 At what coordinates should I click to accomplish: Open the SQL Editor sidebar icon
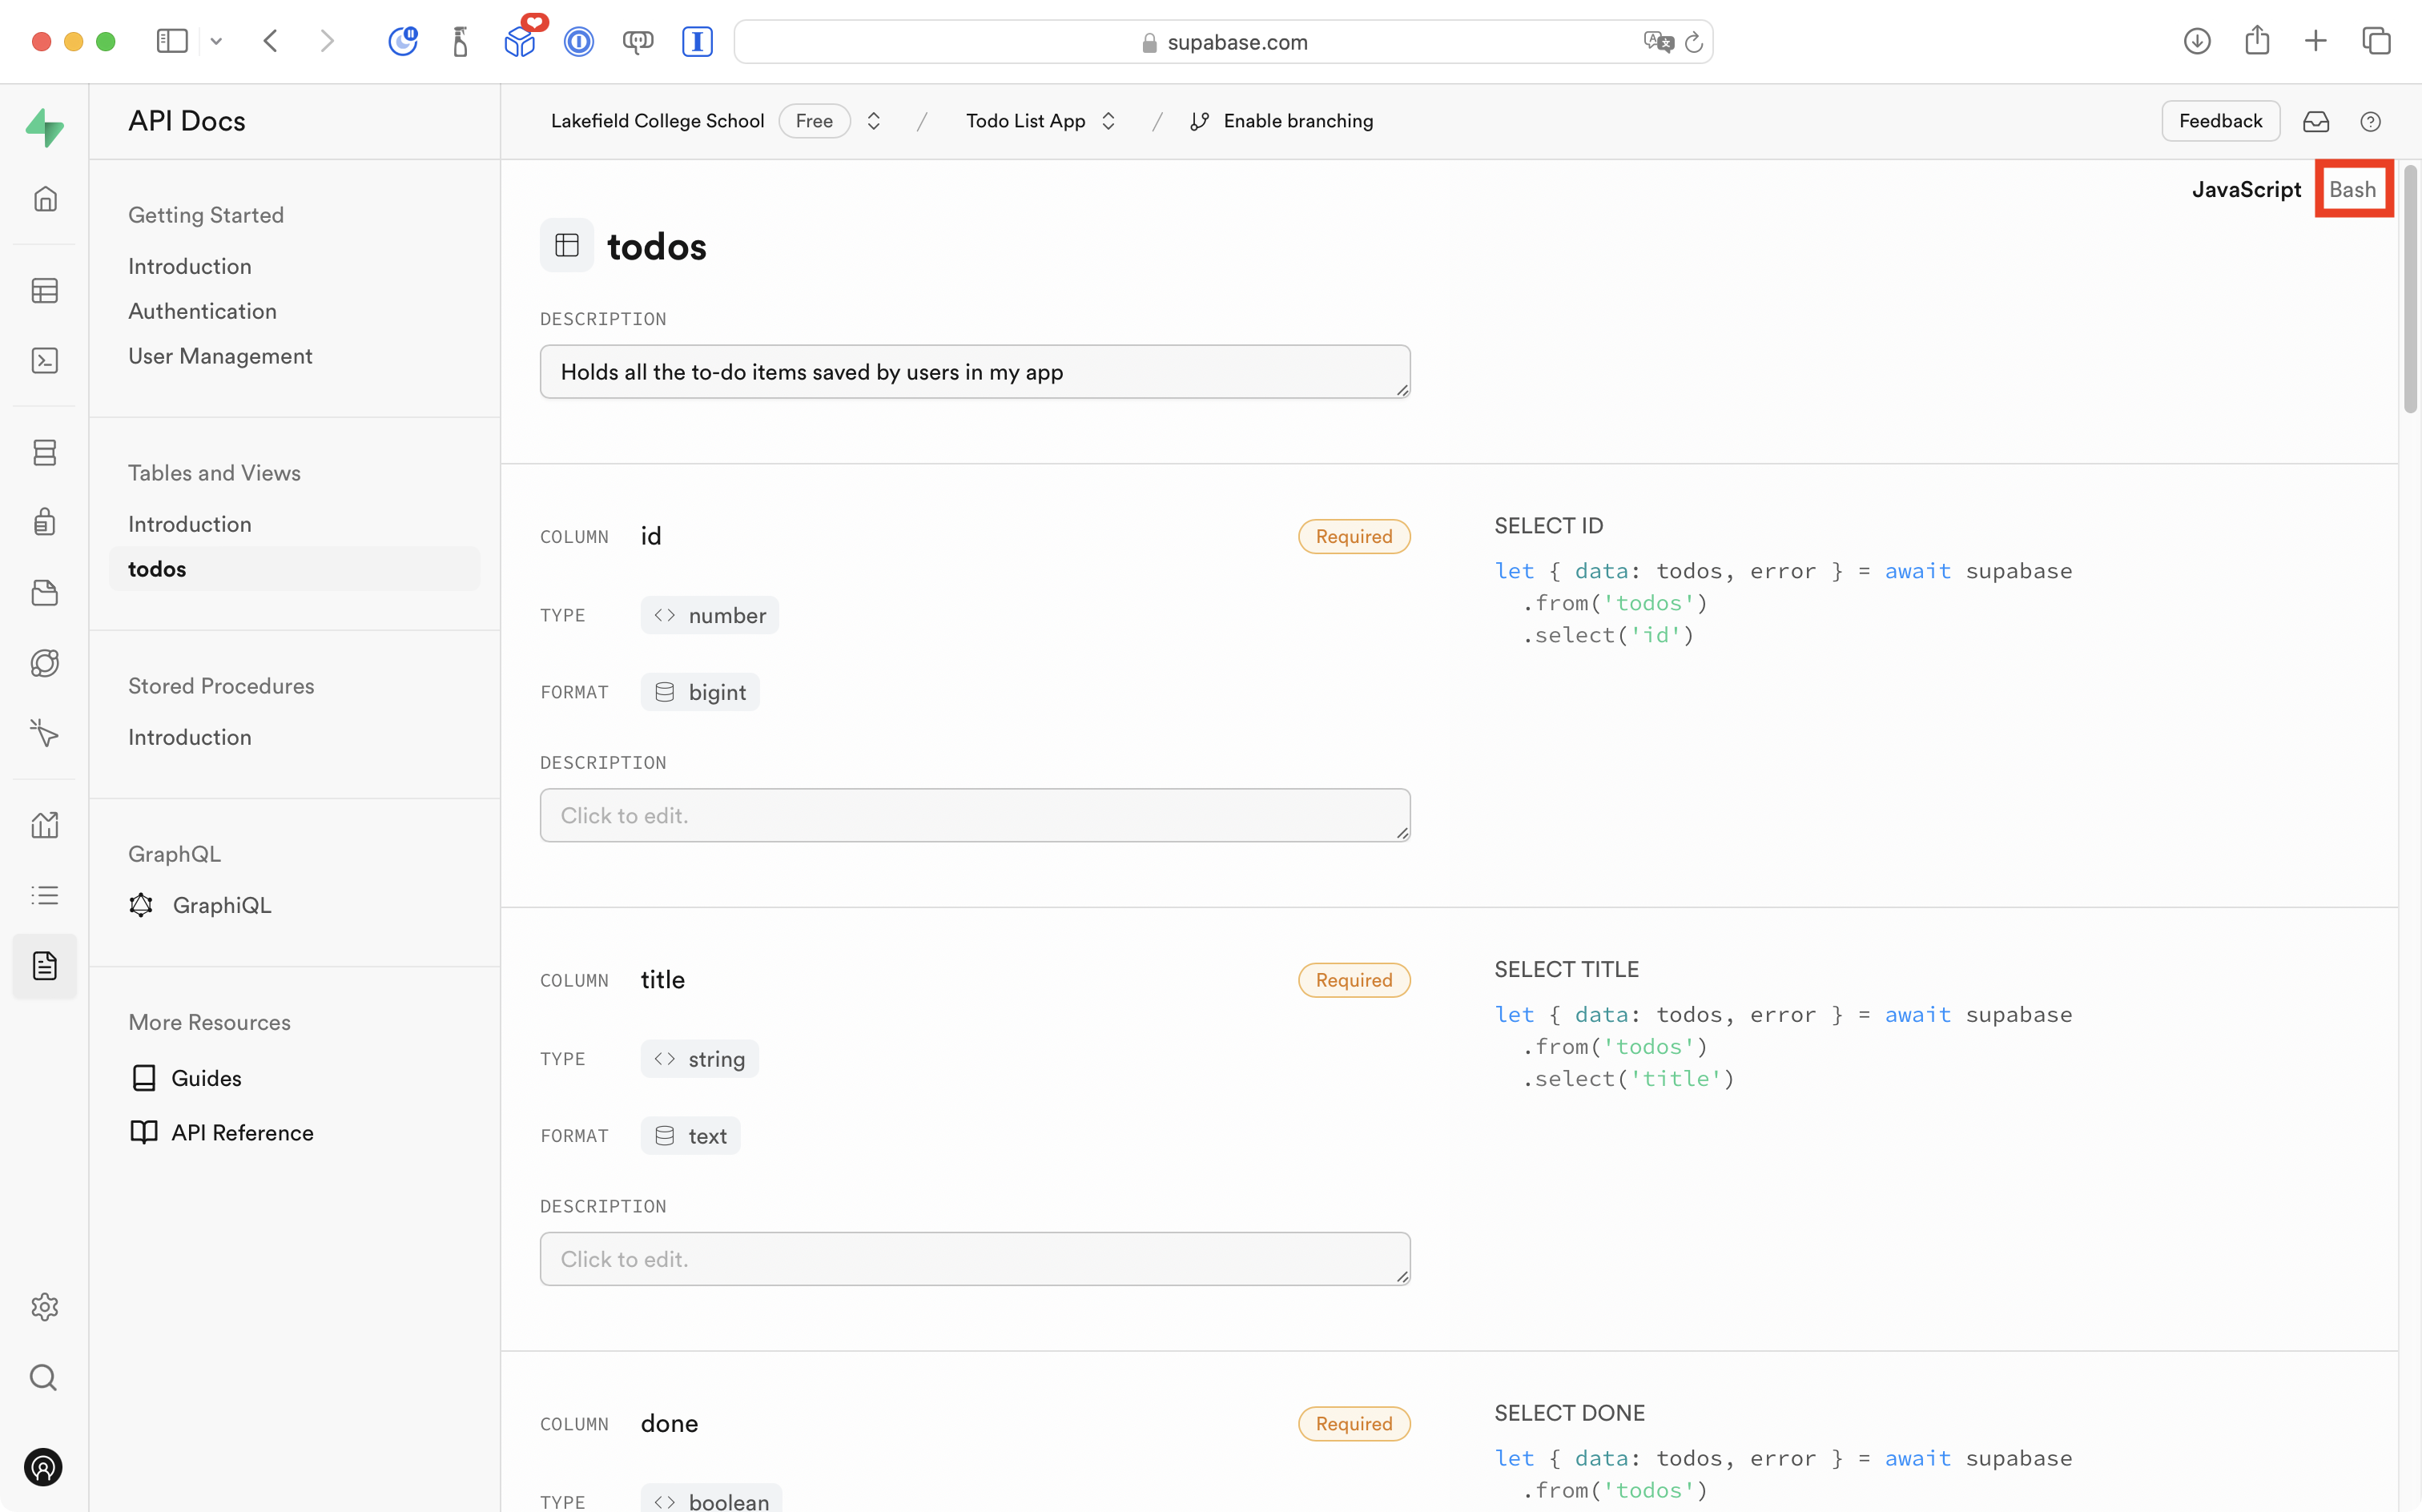pyautogui.click(x=45, y=361)
